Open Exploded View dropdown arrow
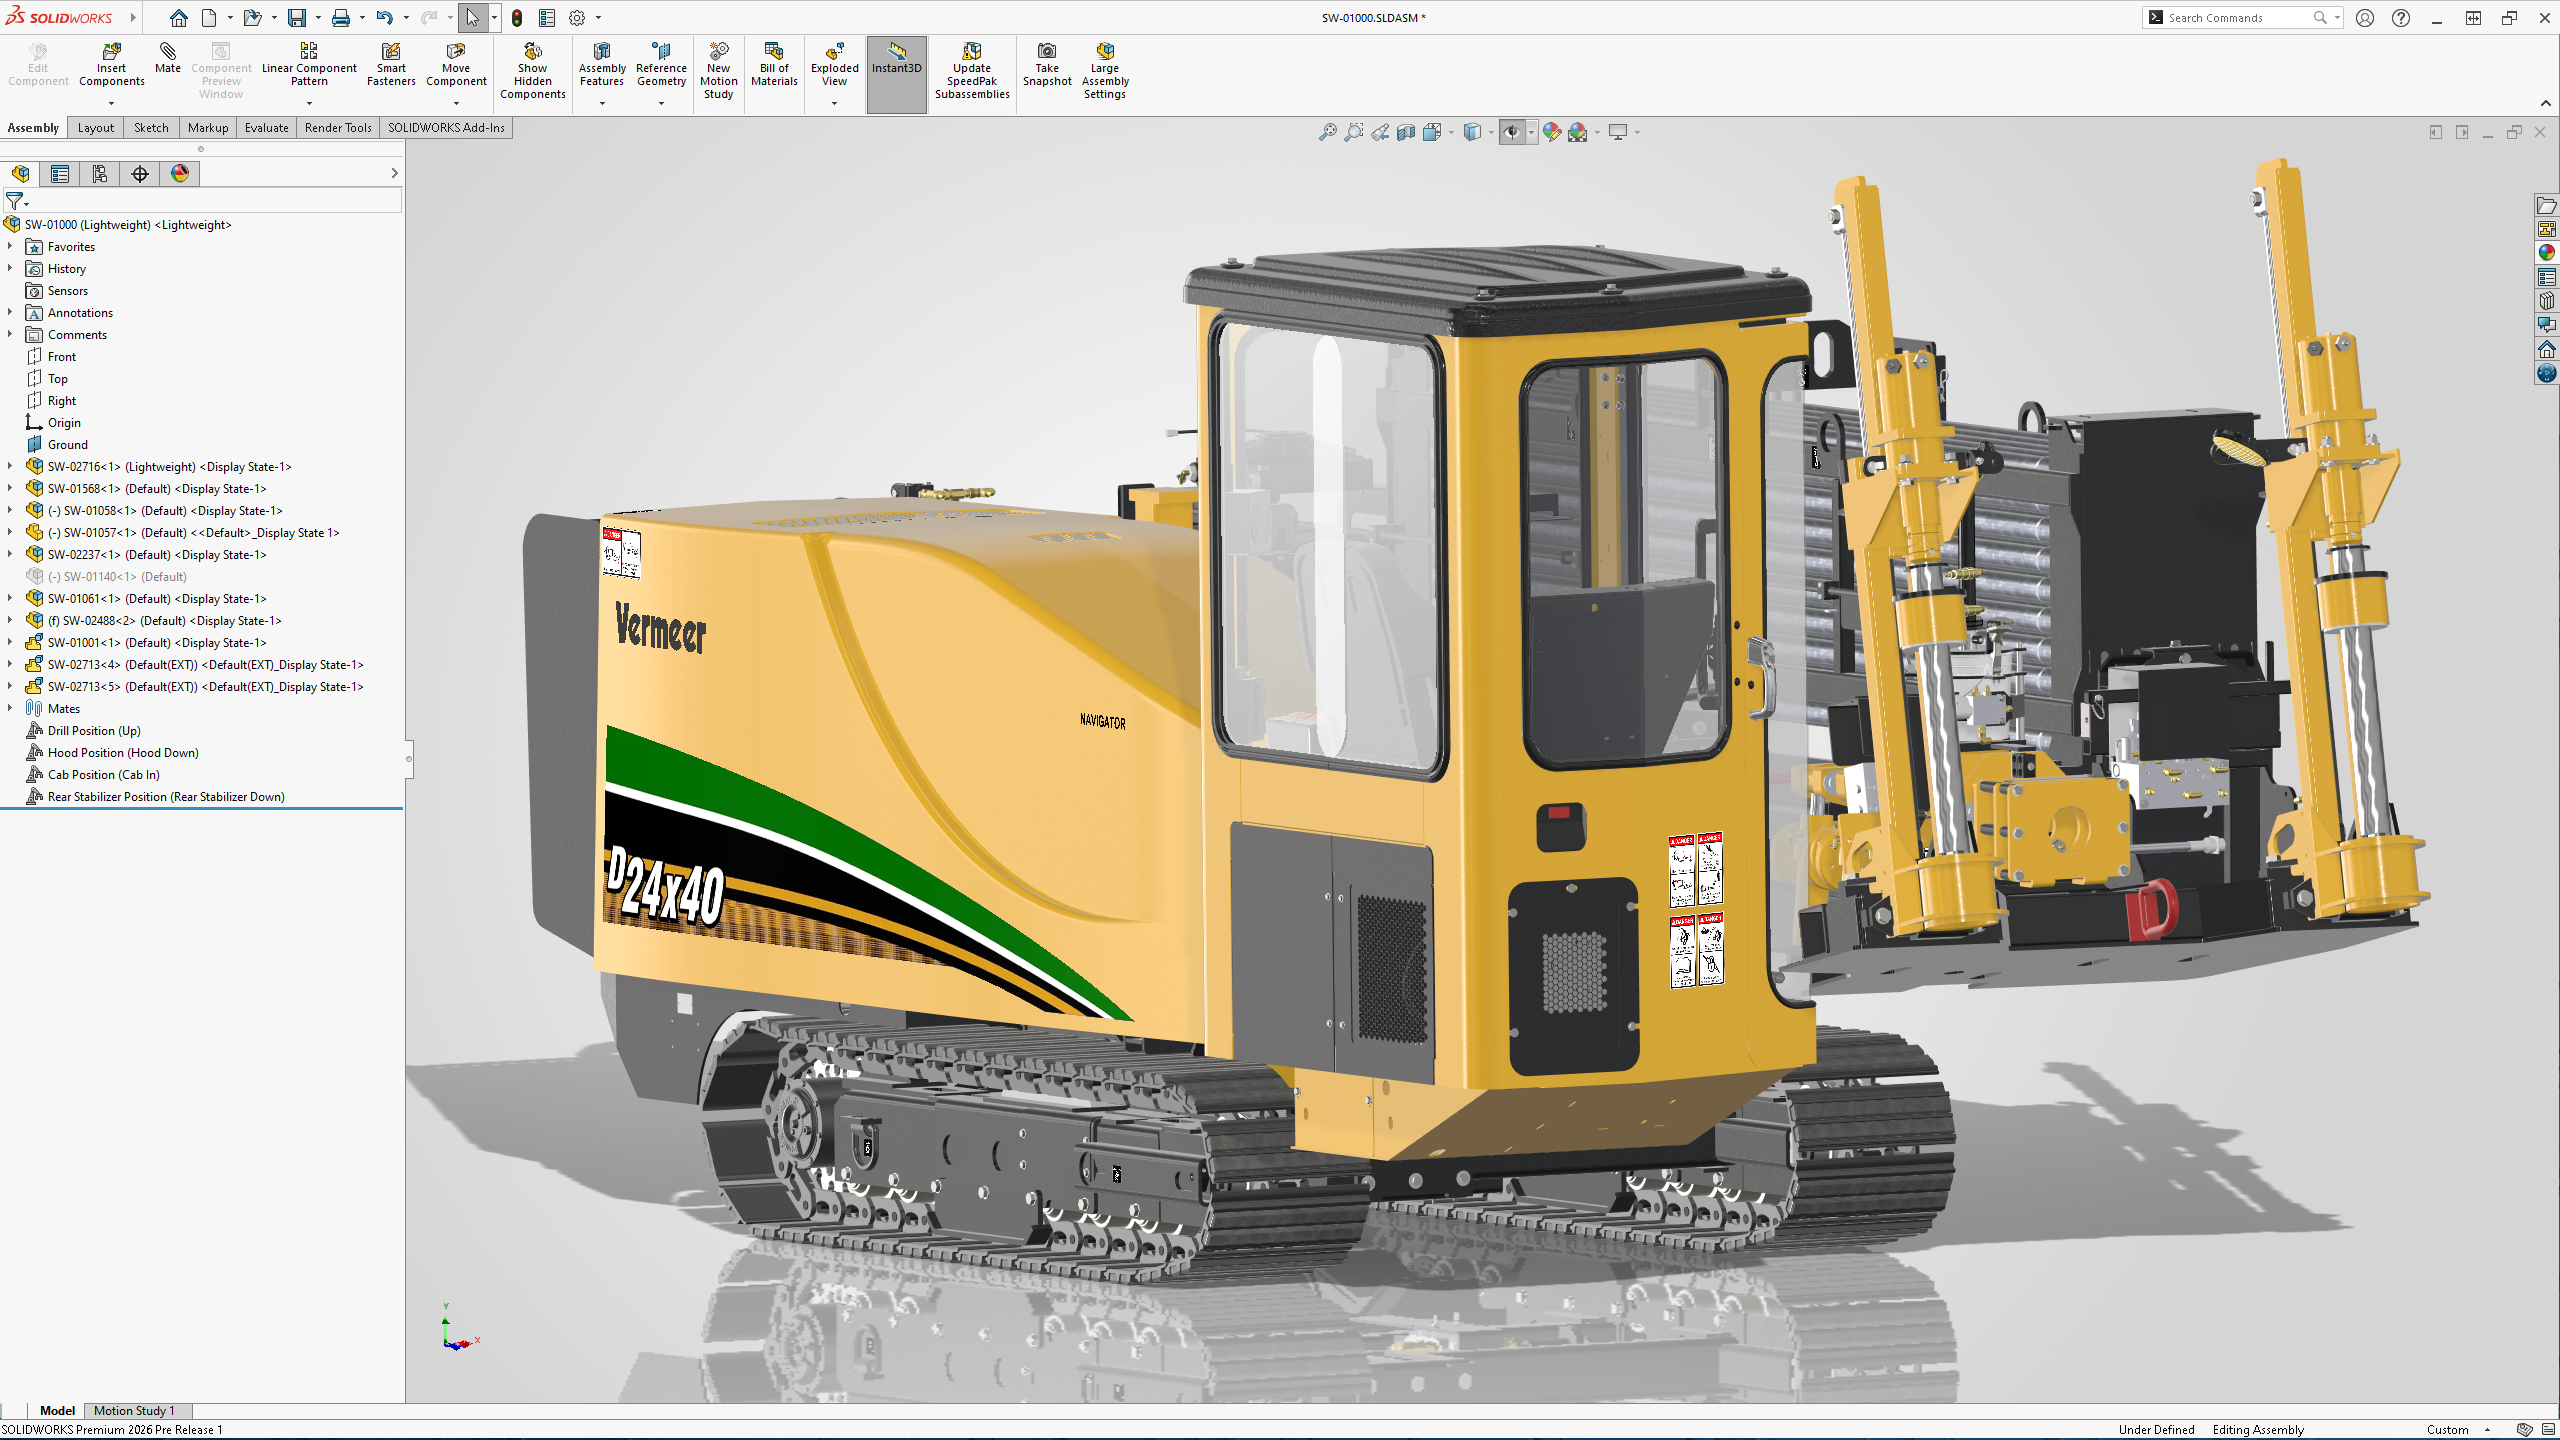 tap(834, 103)
